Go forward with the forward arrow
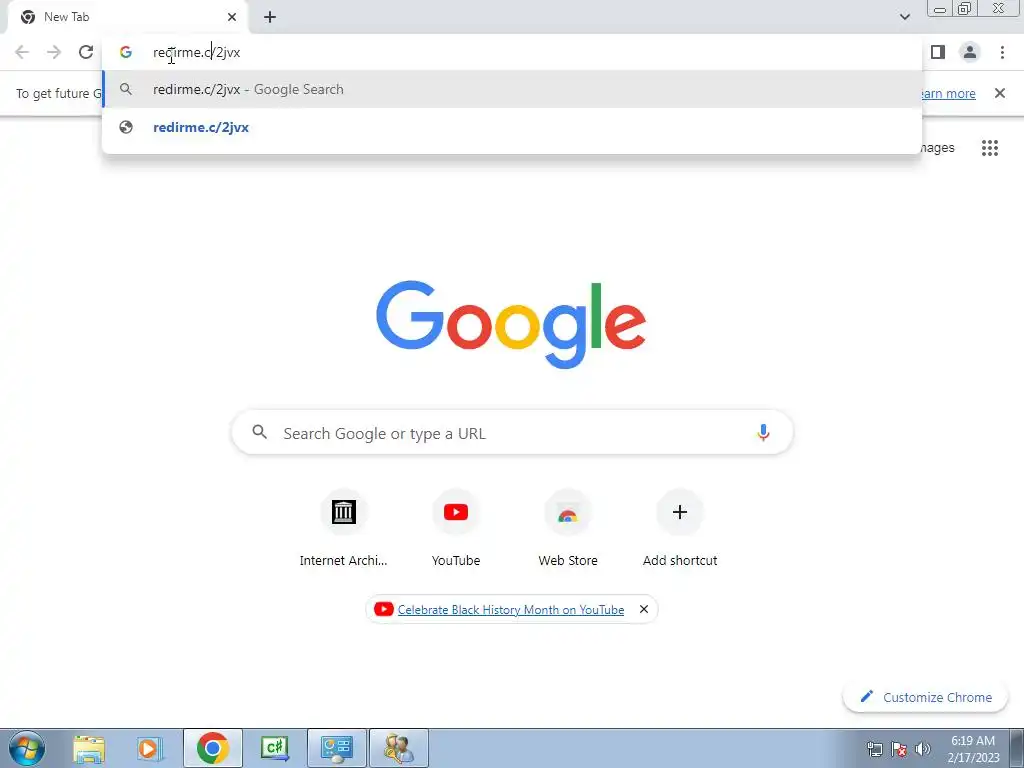This screenshot has height=768, width=1024. (x=54, y=52)
